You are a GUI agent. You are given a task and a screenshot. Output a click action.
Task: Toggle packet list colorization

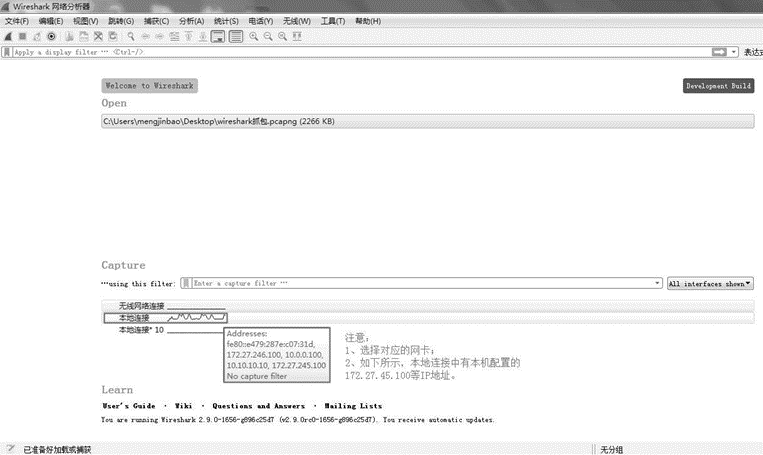coord(236,36)
